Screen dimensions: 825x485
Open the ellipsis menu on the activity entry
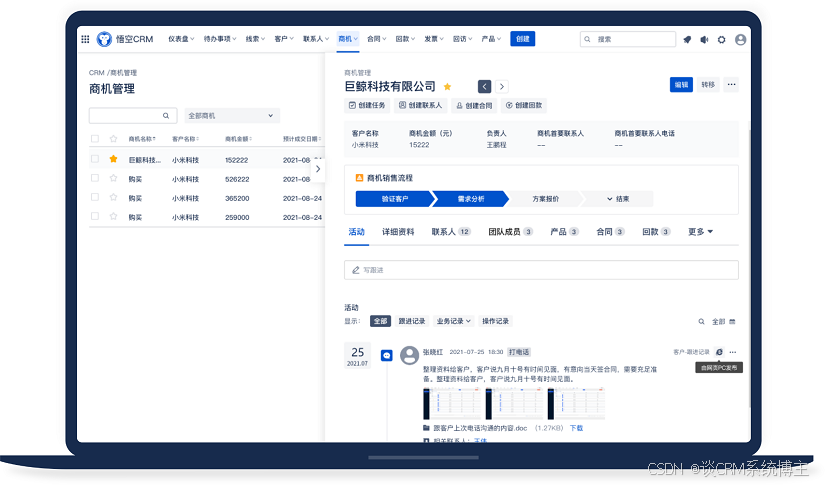733,352
